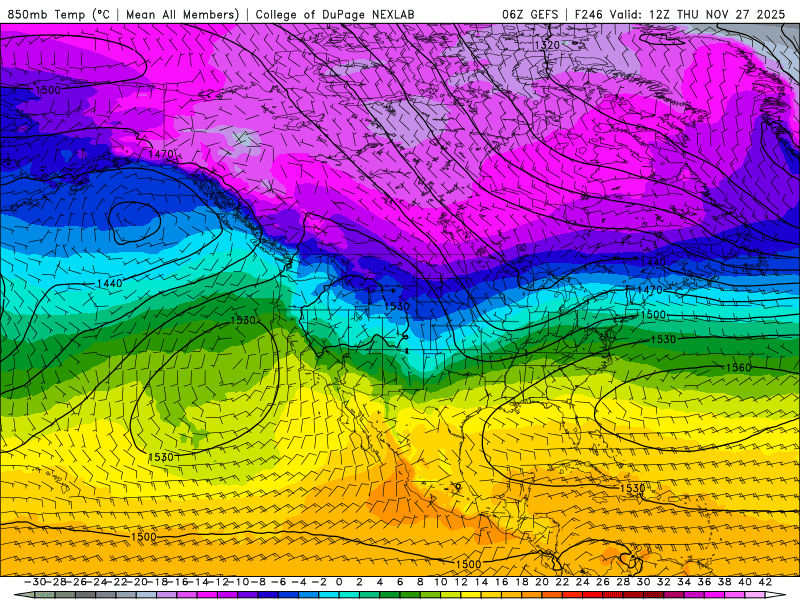Click the "Mean All Members" header text
Viewport: 800px width, 600px height.
[x=182, y=15]
